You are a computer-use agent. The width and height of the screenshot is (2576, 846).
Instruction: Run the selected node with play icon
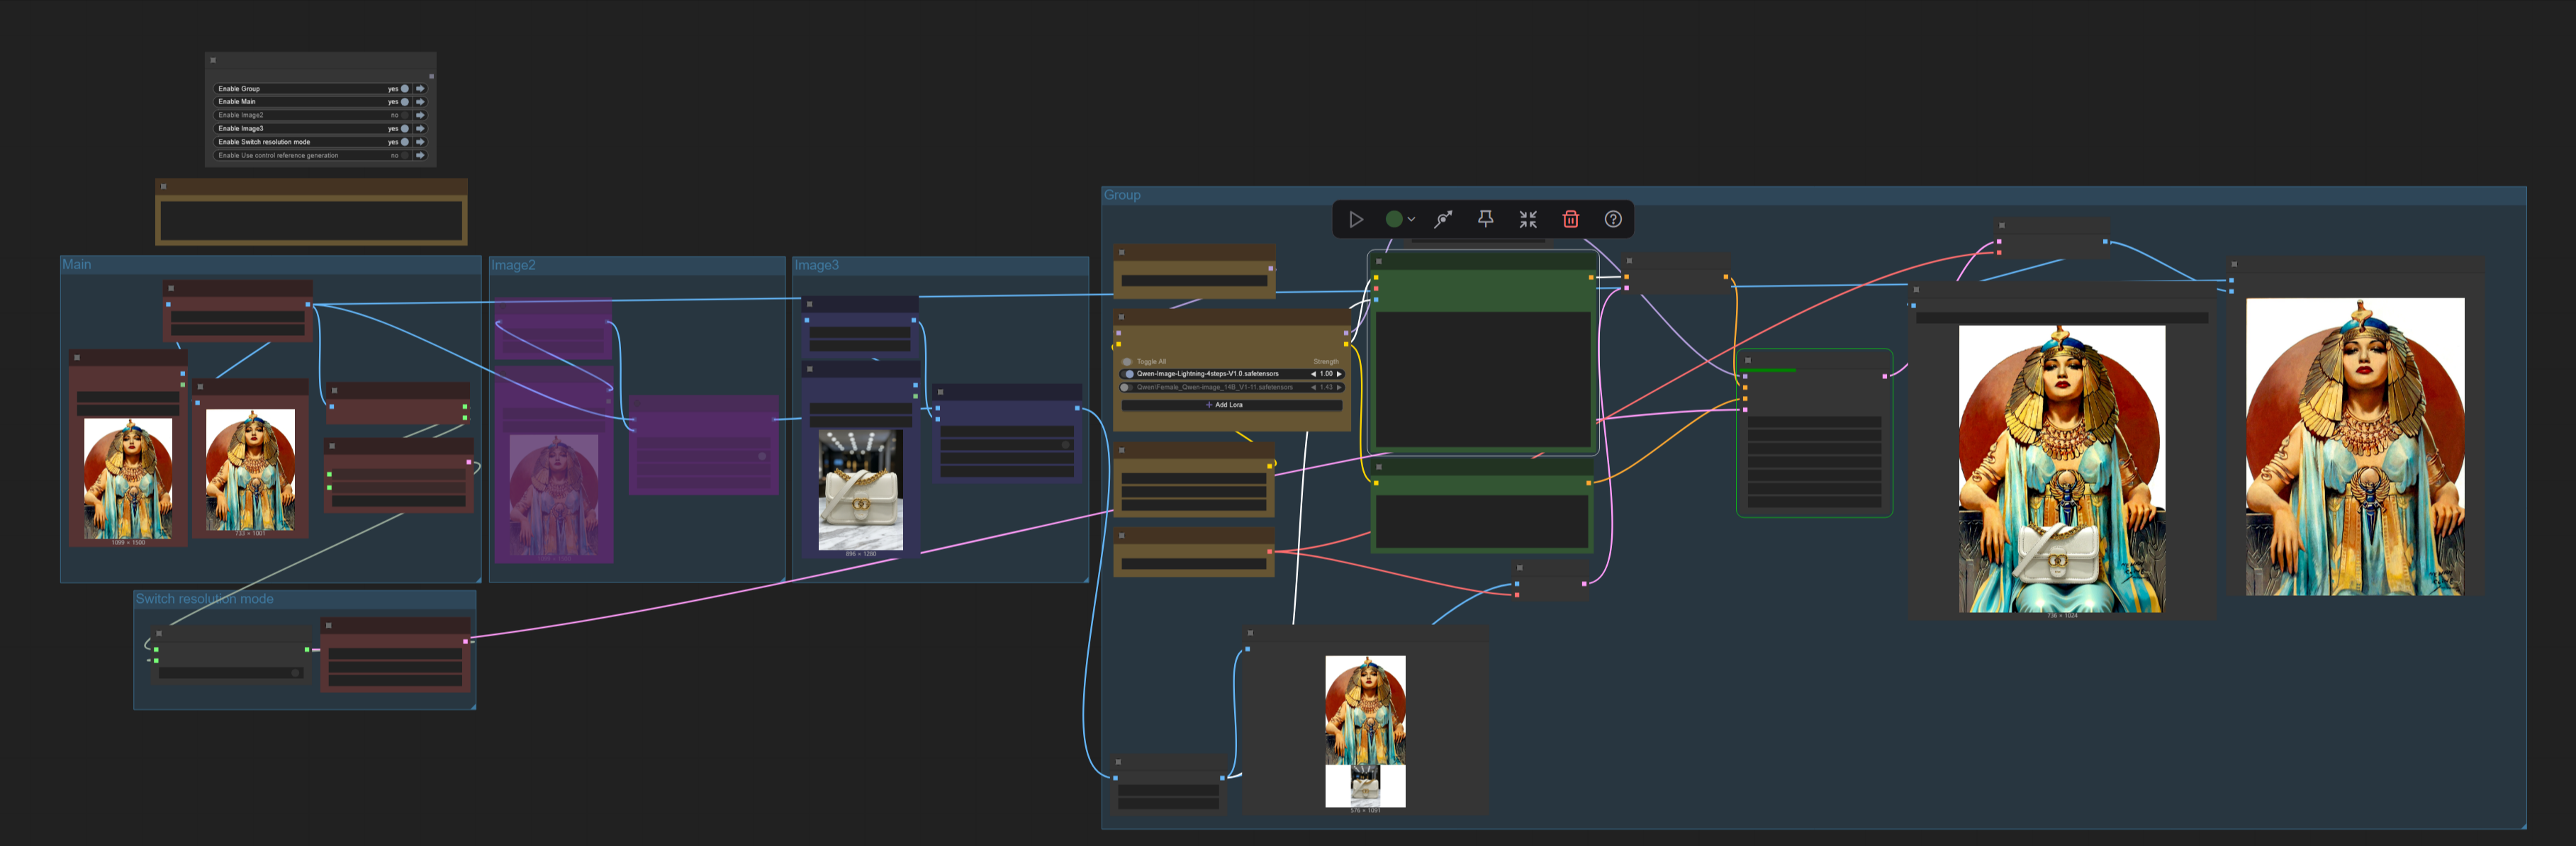(1355, 219)
